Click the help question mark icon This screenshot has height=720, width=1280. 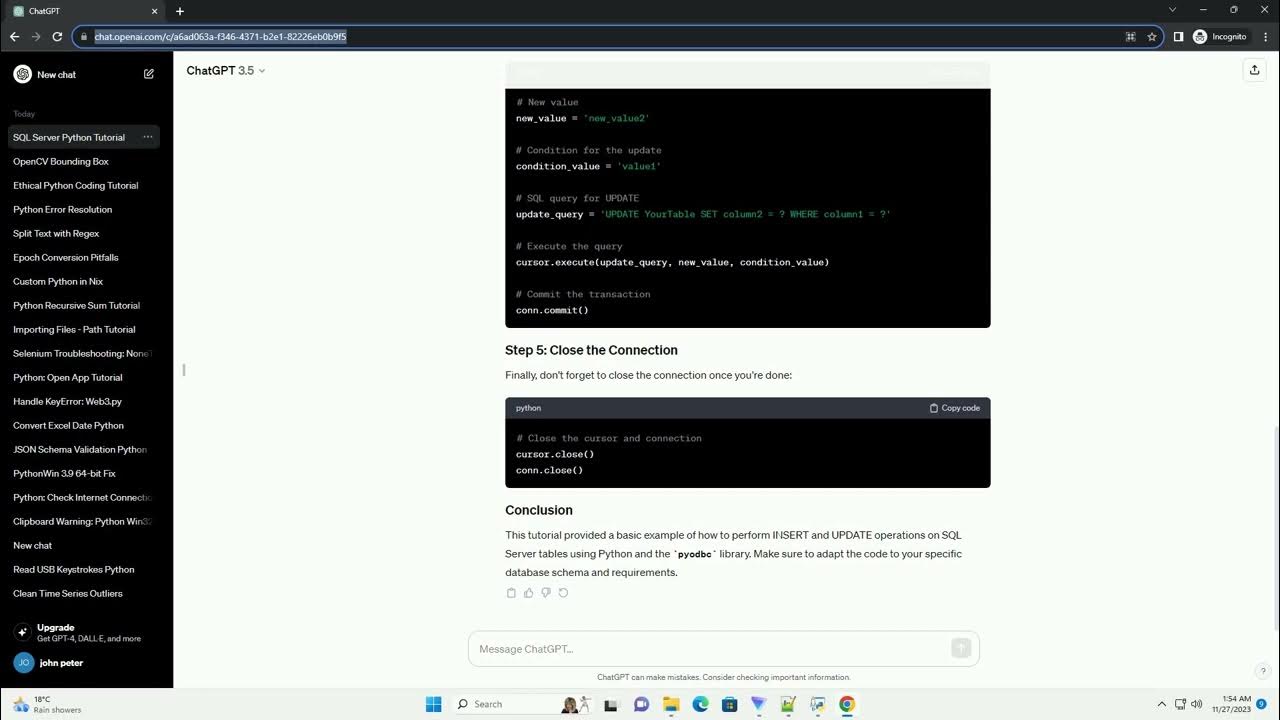click(x=1263, y=671)
